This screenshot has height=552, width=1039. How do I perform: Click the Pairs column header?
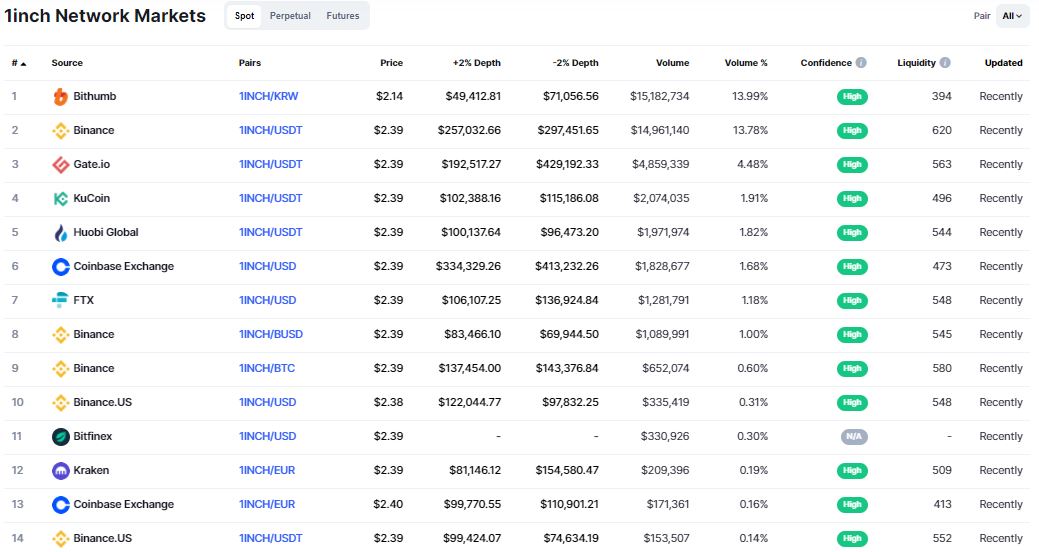(250, 63)
